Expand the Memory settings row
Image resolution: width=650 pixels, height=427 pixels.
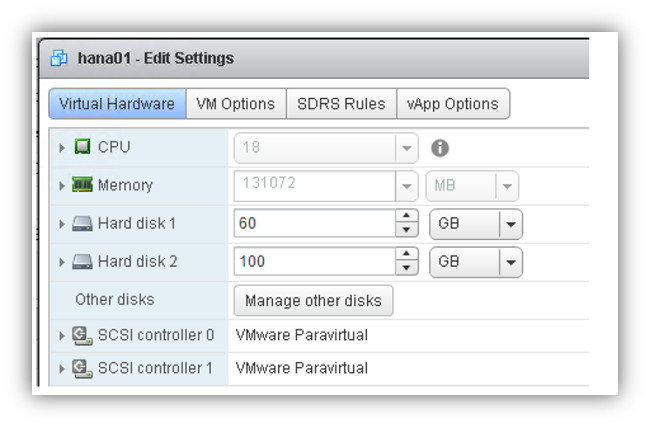(x=63, y=186)
